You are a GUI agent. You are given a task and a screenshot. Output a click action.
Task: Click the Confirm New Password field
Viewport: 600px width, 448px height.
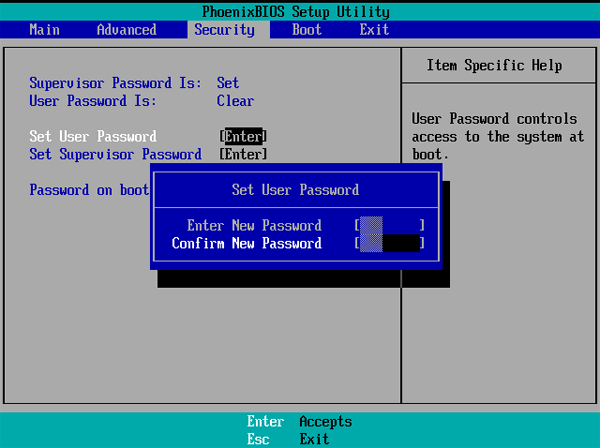click(390, 243)
